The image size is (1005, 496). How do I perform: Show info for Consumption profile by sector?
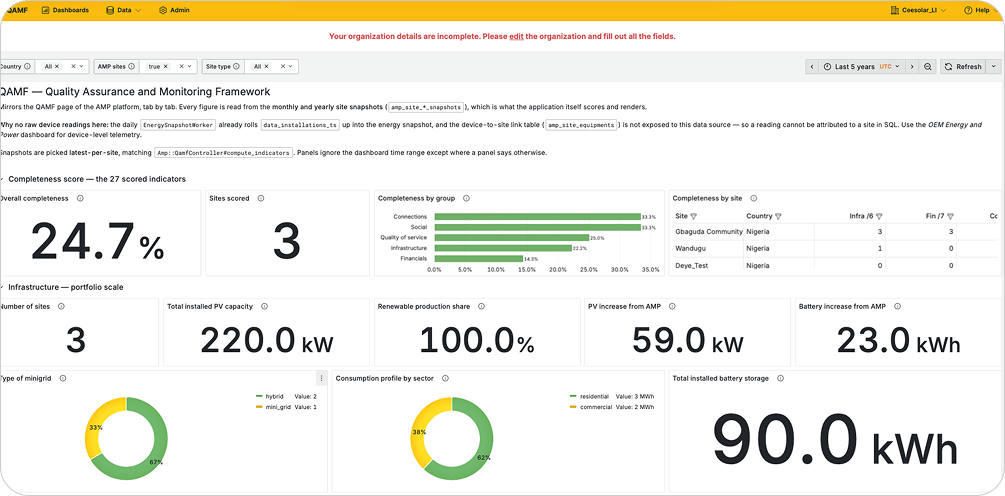click(445, 379)
